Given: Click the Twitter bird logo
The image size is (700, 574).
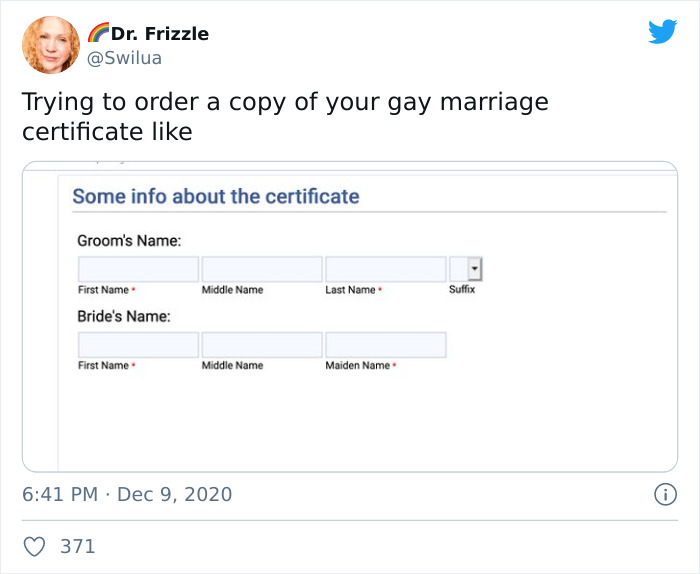Looking at the screenshot, I should tap(662, 31).
